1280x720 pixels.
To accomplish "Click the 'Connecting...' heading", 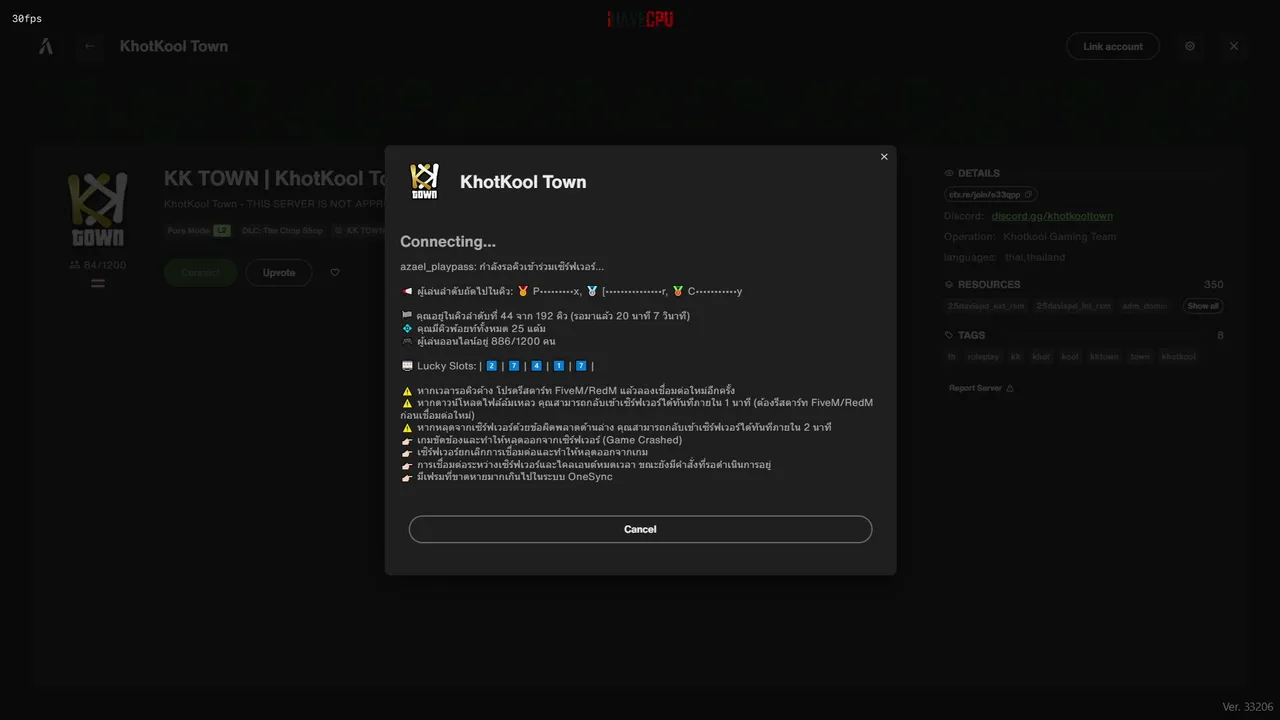I will click(x=448, y=242).
